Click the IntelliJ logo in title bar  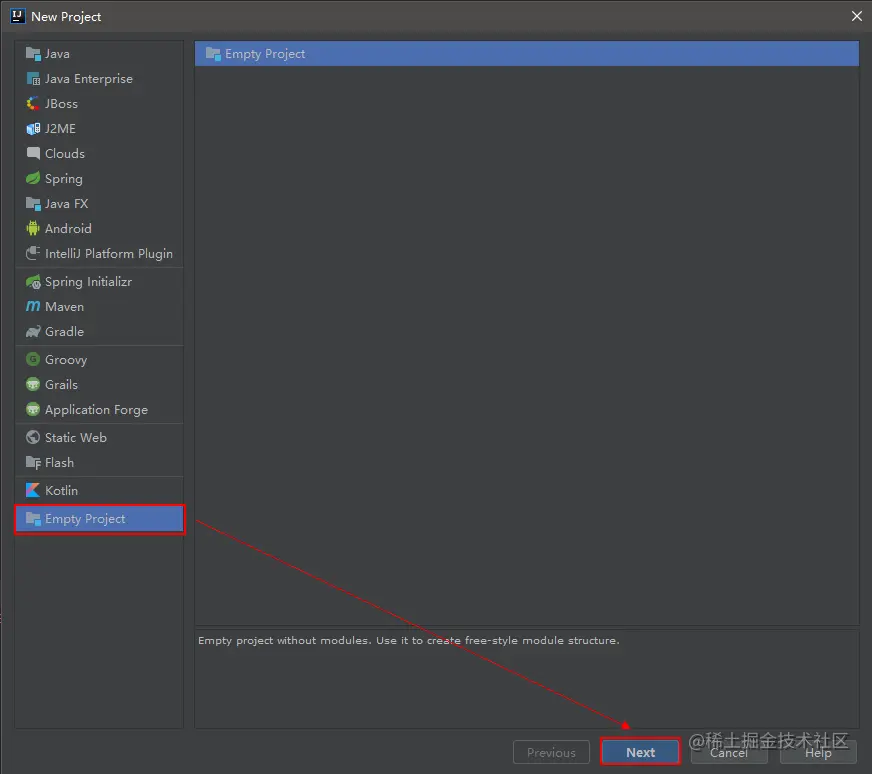pos(18,16)
